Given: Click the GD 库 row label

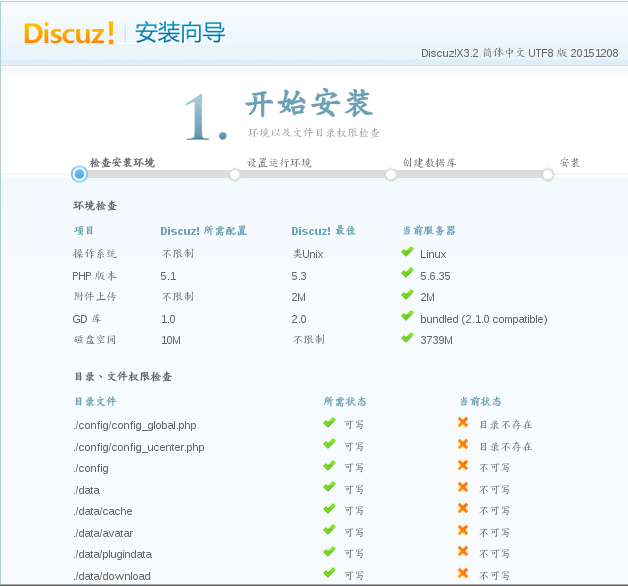Looking at the screenshot, I should pos(87,319).
